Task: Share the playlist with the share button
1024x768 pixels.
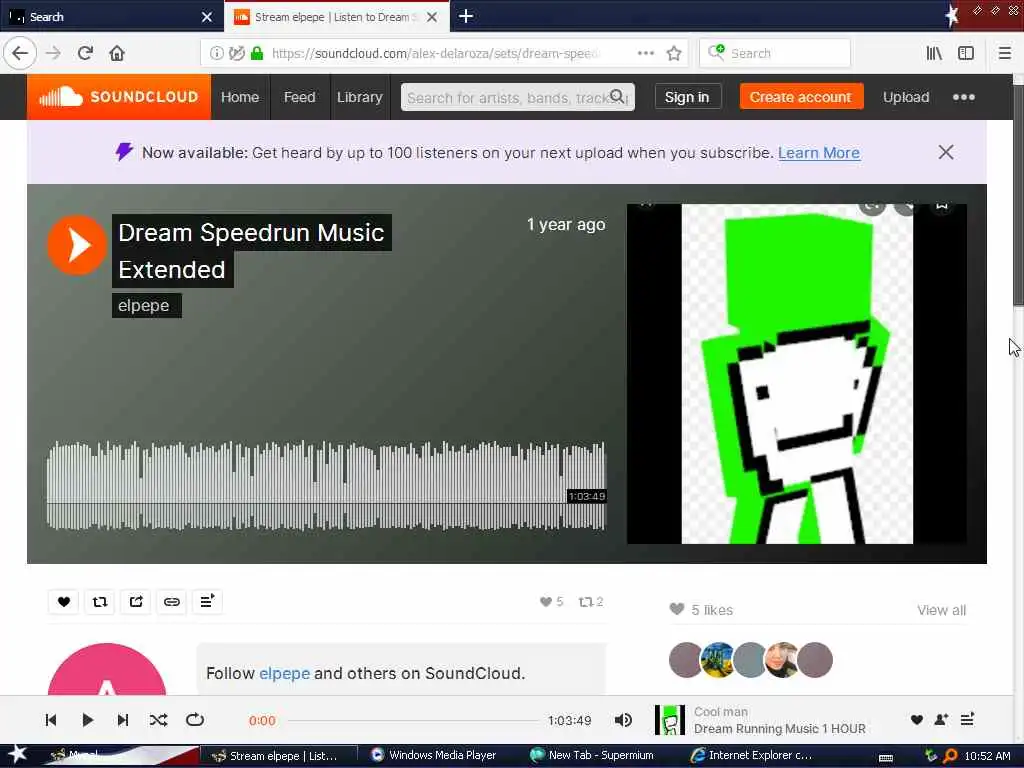Action: click(136, 601)
